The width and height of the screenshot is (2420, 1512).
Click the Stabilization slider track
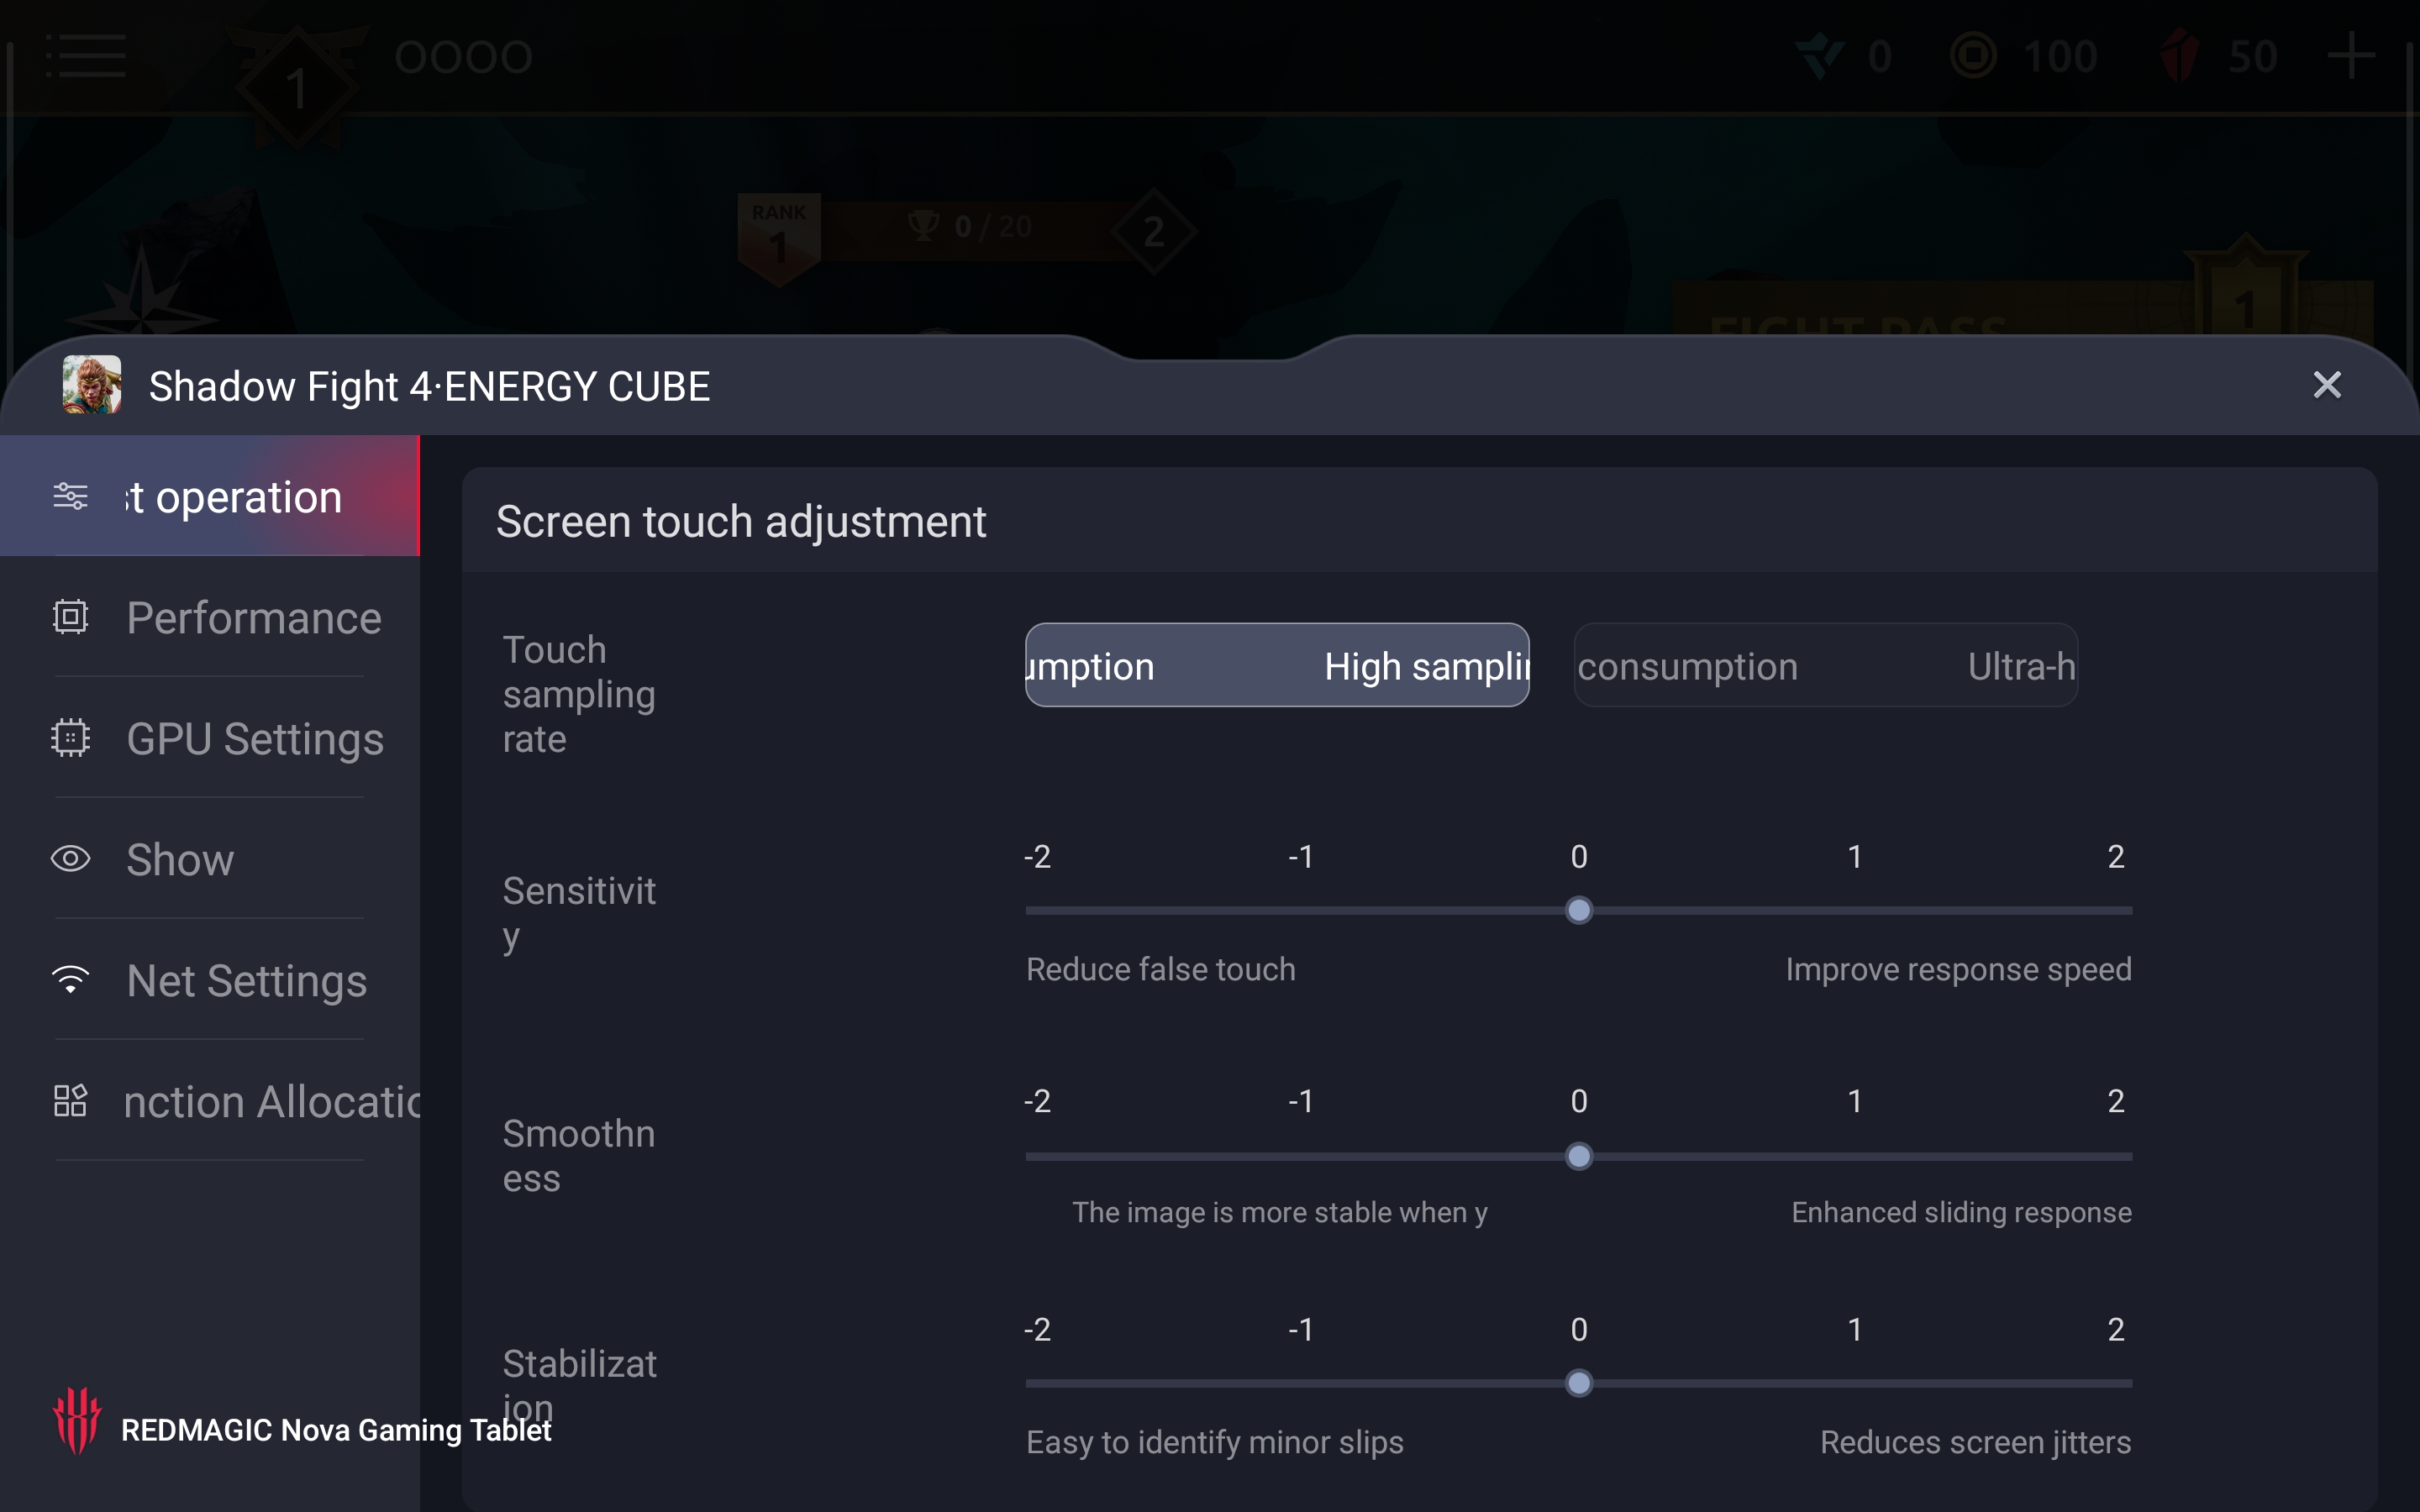tap(1575, 1381)
